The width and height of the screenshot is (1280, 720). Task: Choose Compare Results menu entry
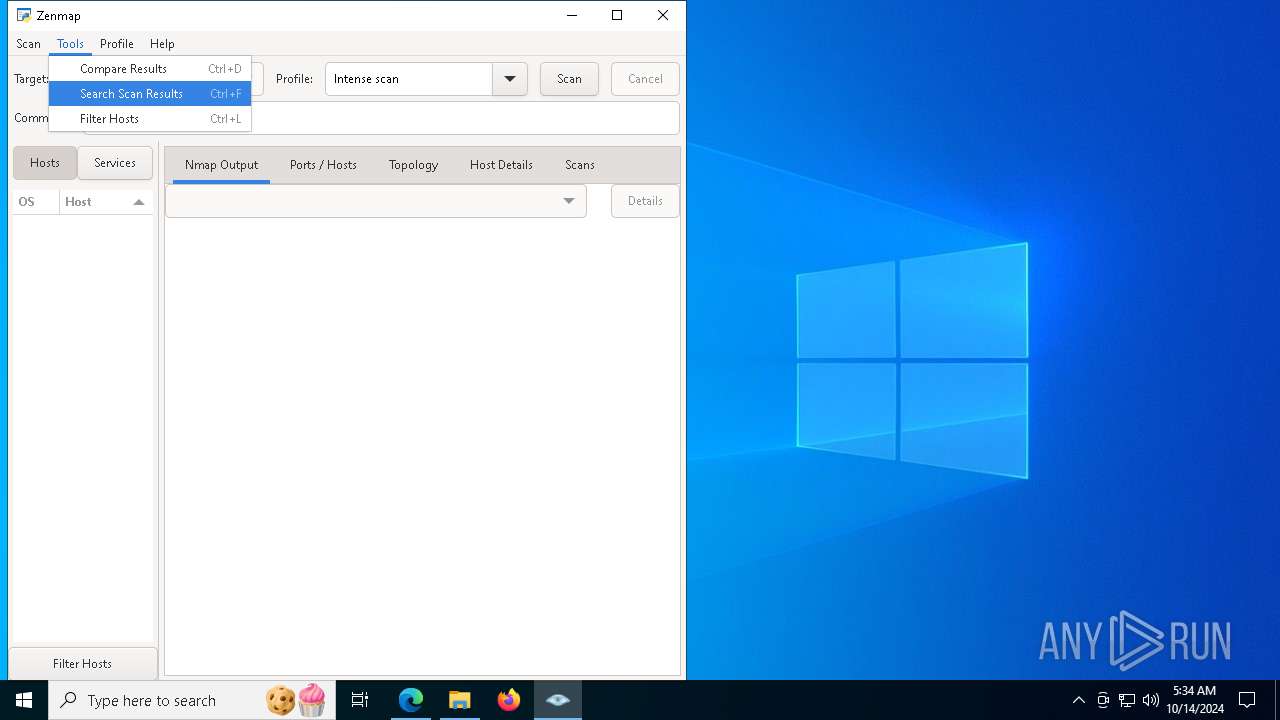click(150, 69)
